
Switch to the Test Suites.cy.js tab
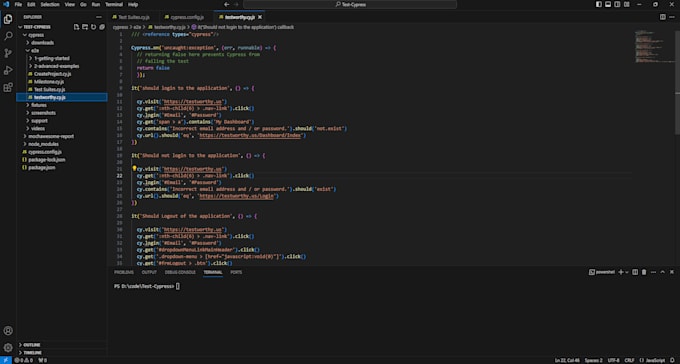tap(134, 17)
